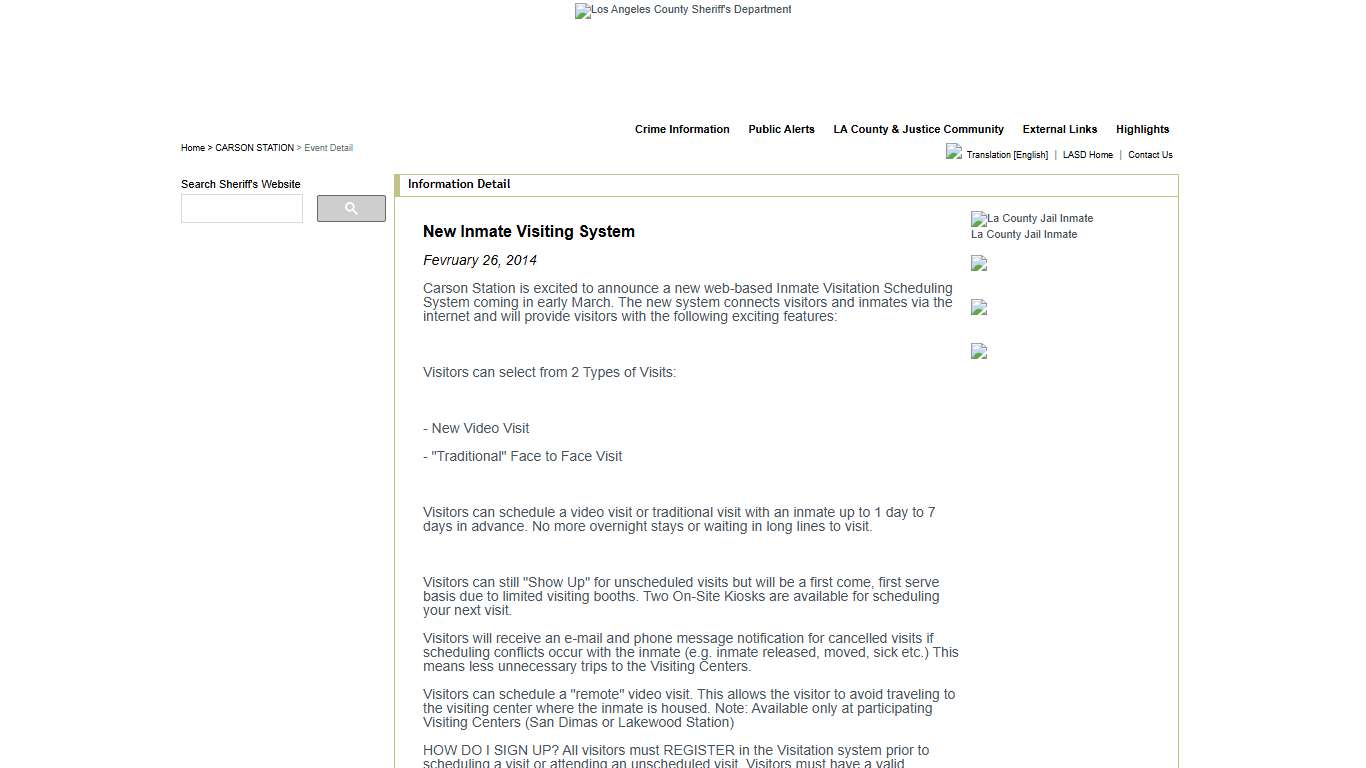Image resolution: width=1366 pixels, height=768 pixels.
Task: Expand the LA County & Justice Community menu
Action: [919, 129]
